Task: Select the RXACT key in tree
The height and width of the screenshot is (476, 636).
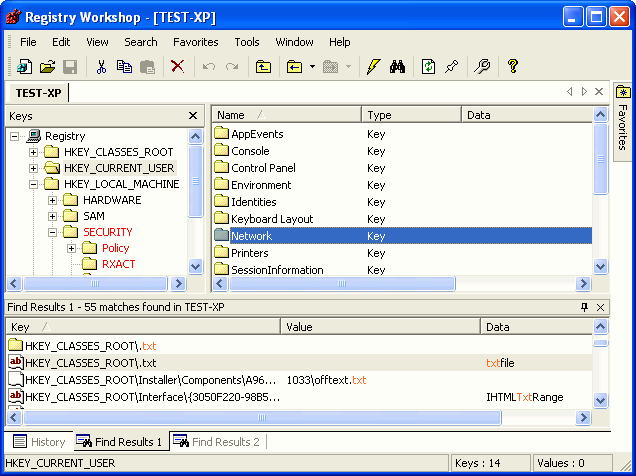Action: tap(118, 264)
